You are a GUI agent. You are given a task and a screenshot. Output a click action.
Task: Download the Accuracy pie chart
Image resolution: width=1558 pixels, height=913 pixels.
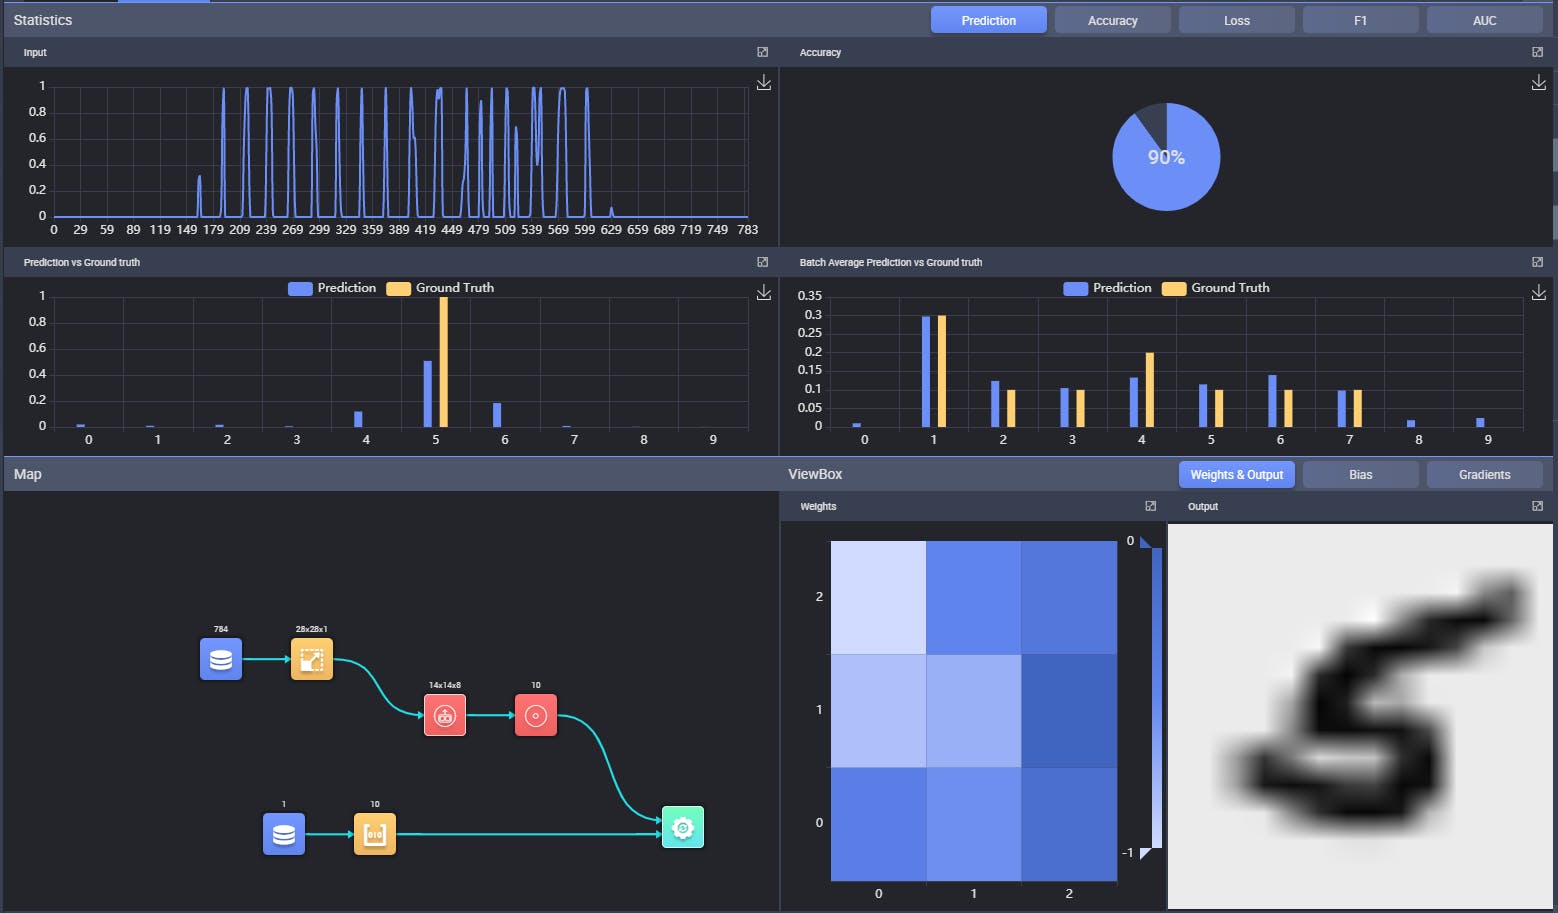(1539, 83)
